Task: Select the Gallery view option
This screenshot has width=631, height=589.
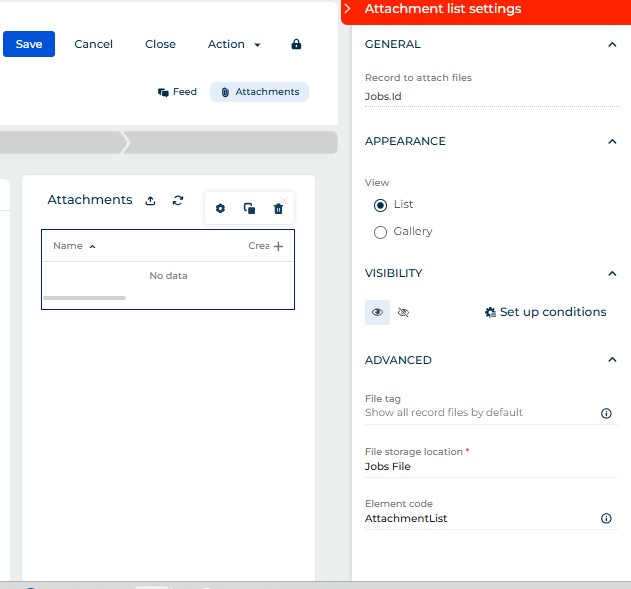Action: [x=380, y=232]
